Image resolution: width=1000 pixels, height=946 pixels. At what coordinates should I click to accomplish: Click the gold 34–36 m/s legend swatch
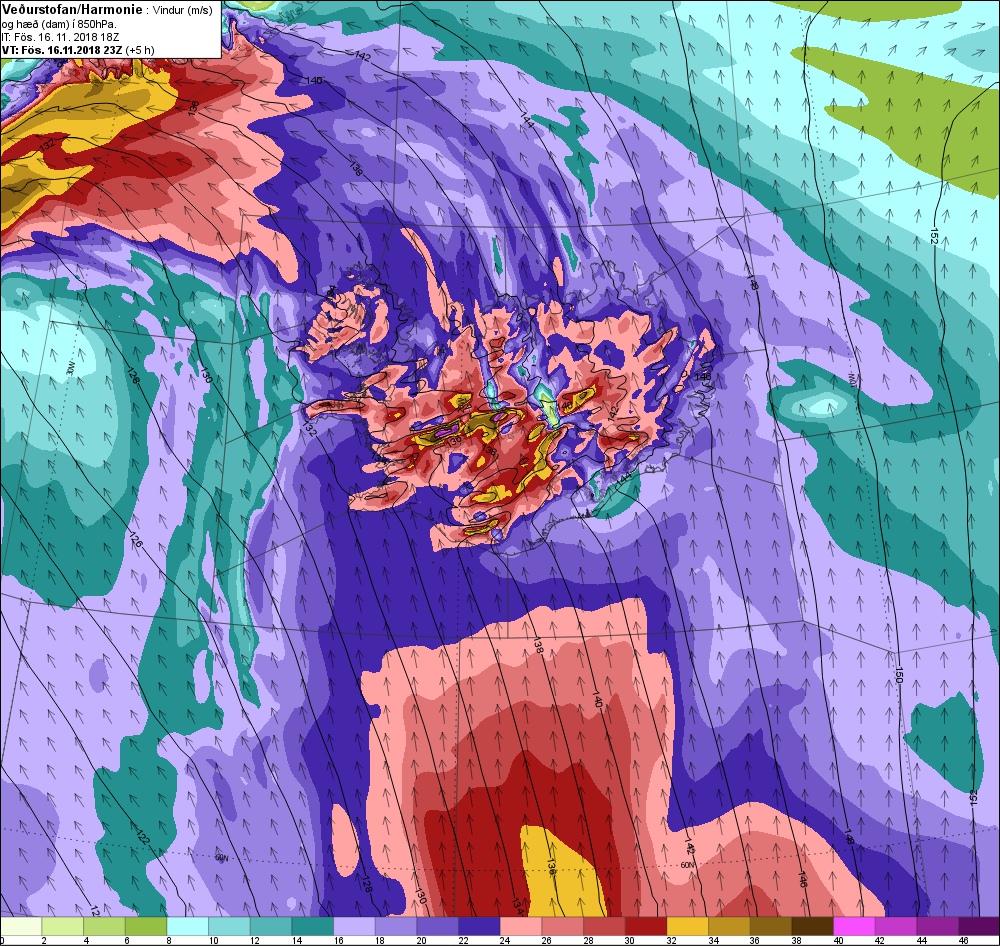729,926
